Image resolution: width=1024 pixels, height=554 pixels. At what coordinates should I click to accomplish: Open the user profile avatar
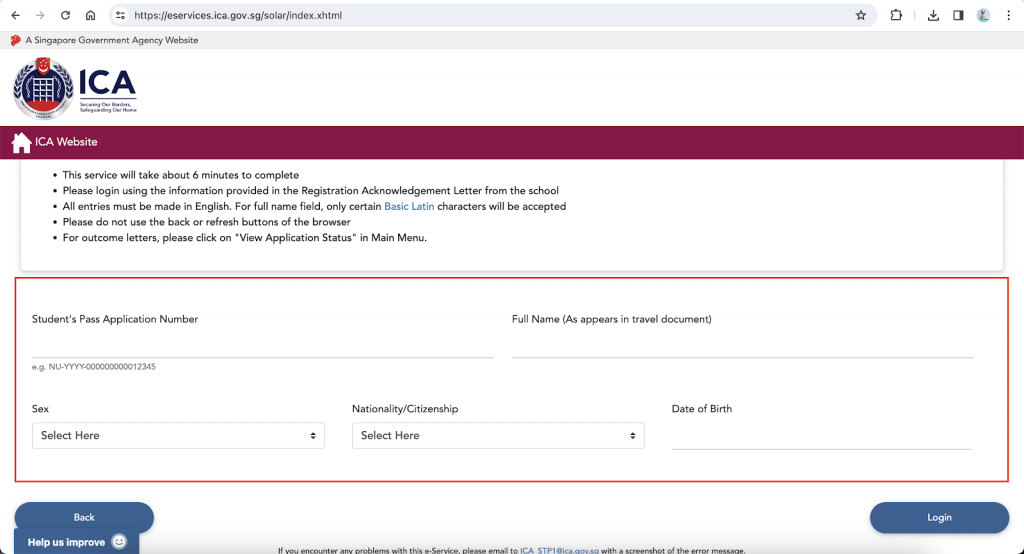click(983, 16)
